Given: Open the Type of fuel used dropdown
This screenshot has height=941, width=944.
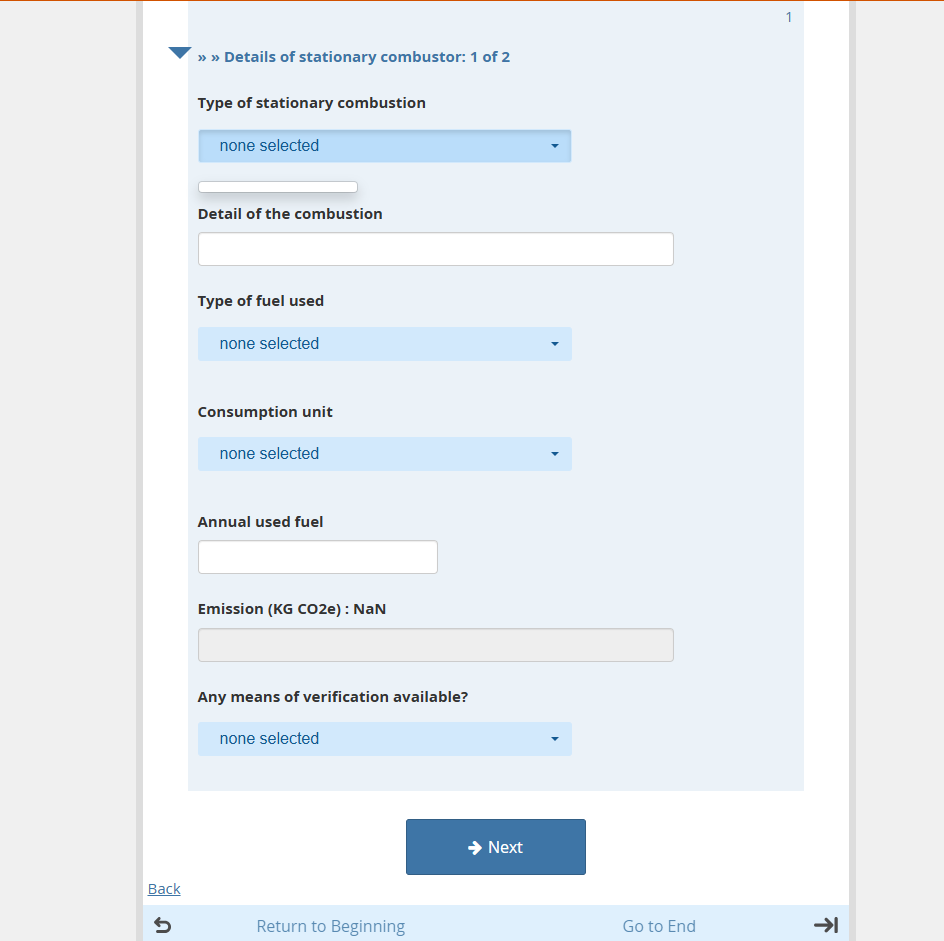Looking at the screenshot, I should (x=384, y=344).
